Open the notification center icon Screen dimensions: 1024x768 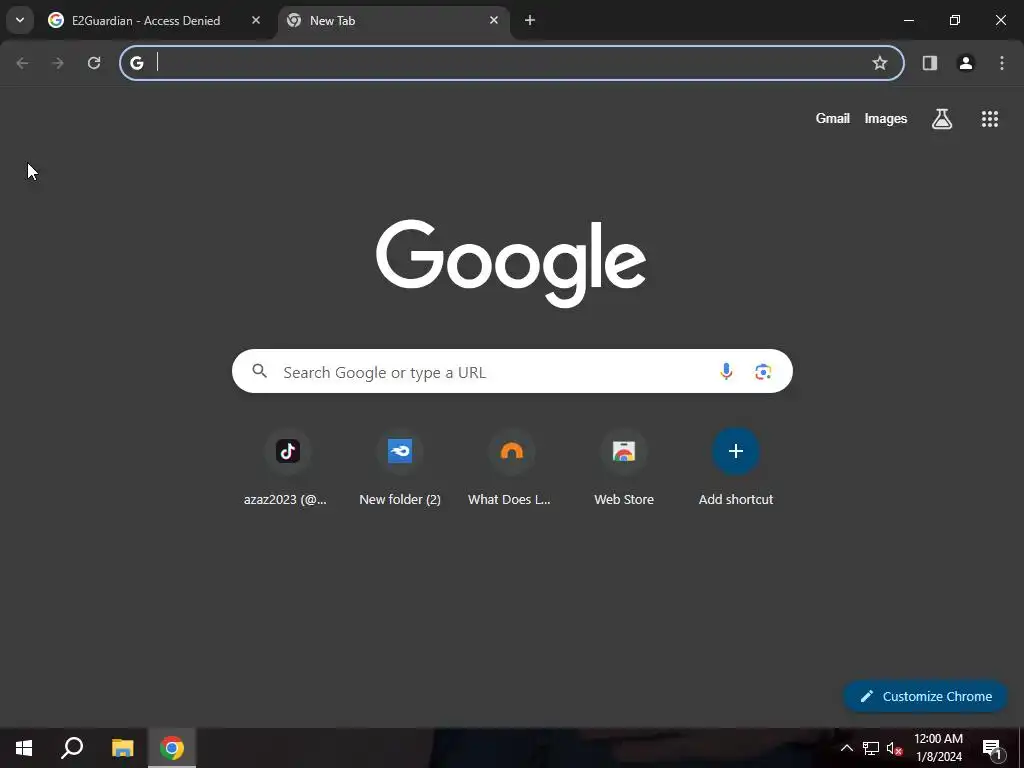(x=992, y=748)
